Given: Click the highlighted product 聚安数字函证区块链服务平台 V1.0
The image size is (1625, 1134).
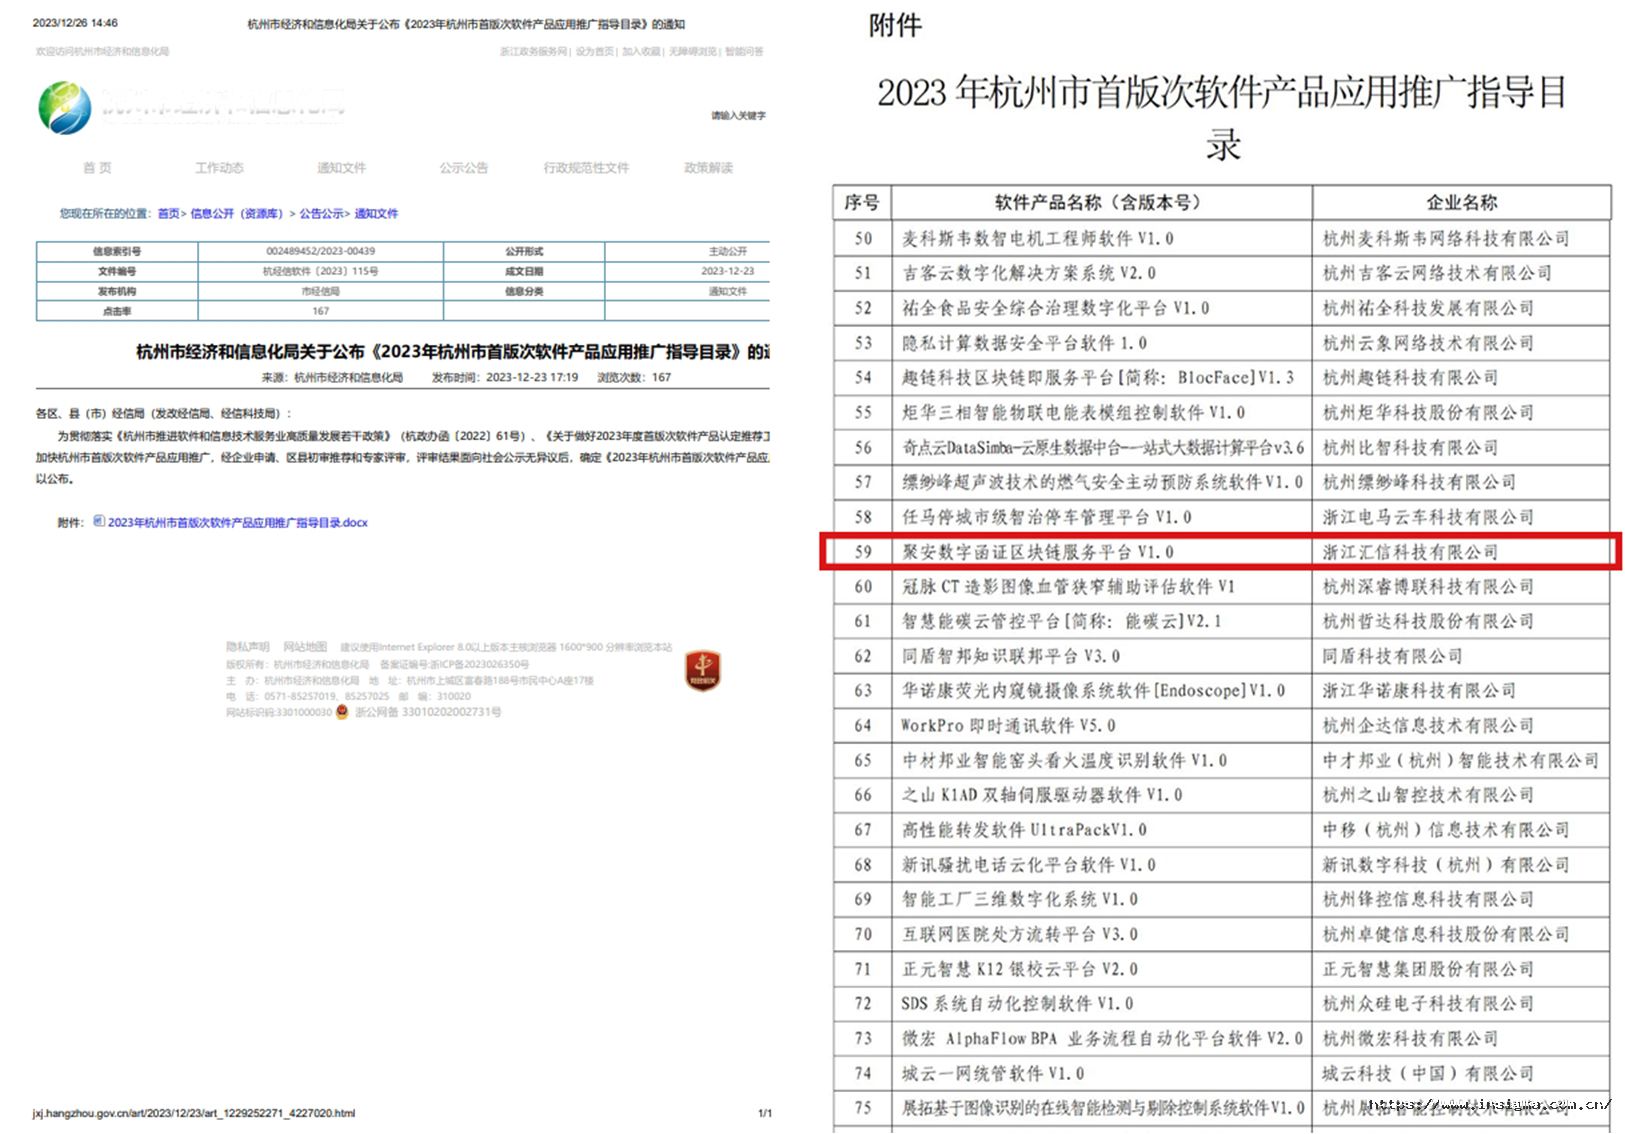Looking at the screenshot, I should click(1038, 552).
